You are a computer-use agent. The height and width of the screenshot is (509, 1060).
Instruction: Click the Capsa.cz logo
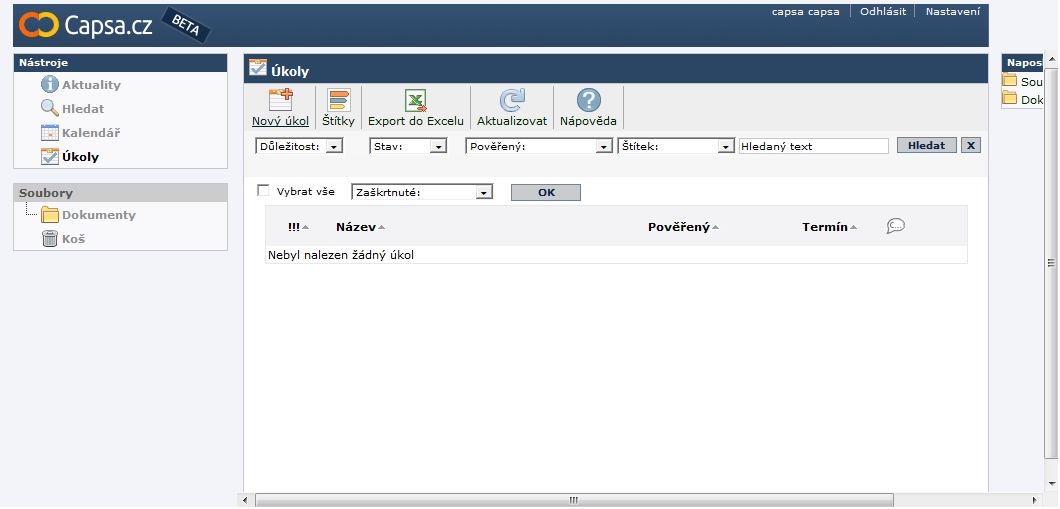(x=86, y=25)
